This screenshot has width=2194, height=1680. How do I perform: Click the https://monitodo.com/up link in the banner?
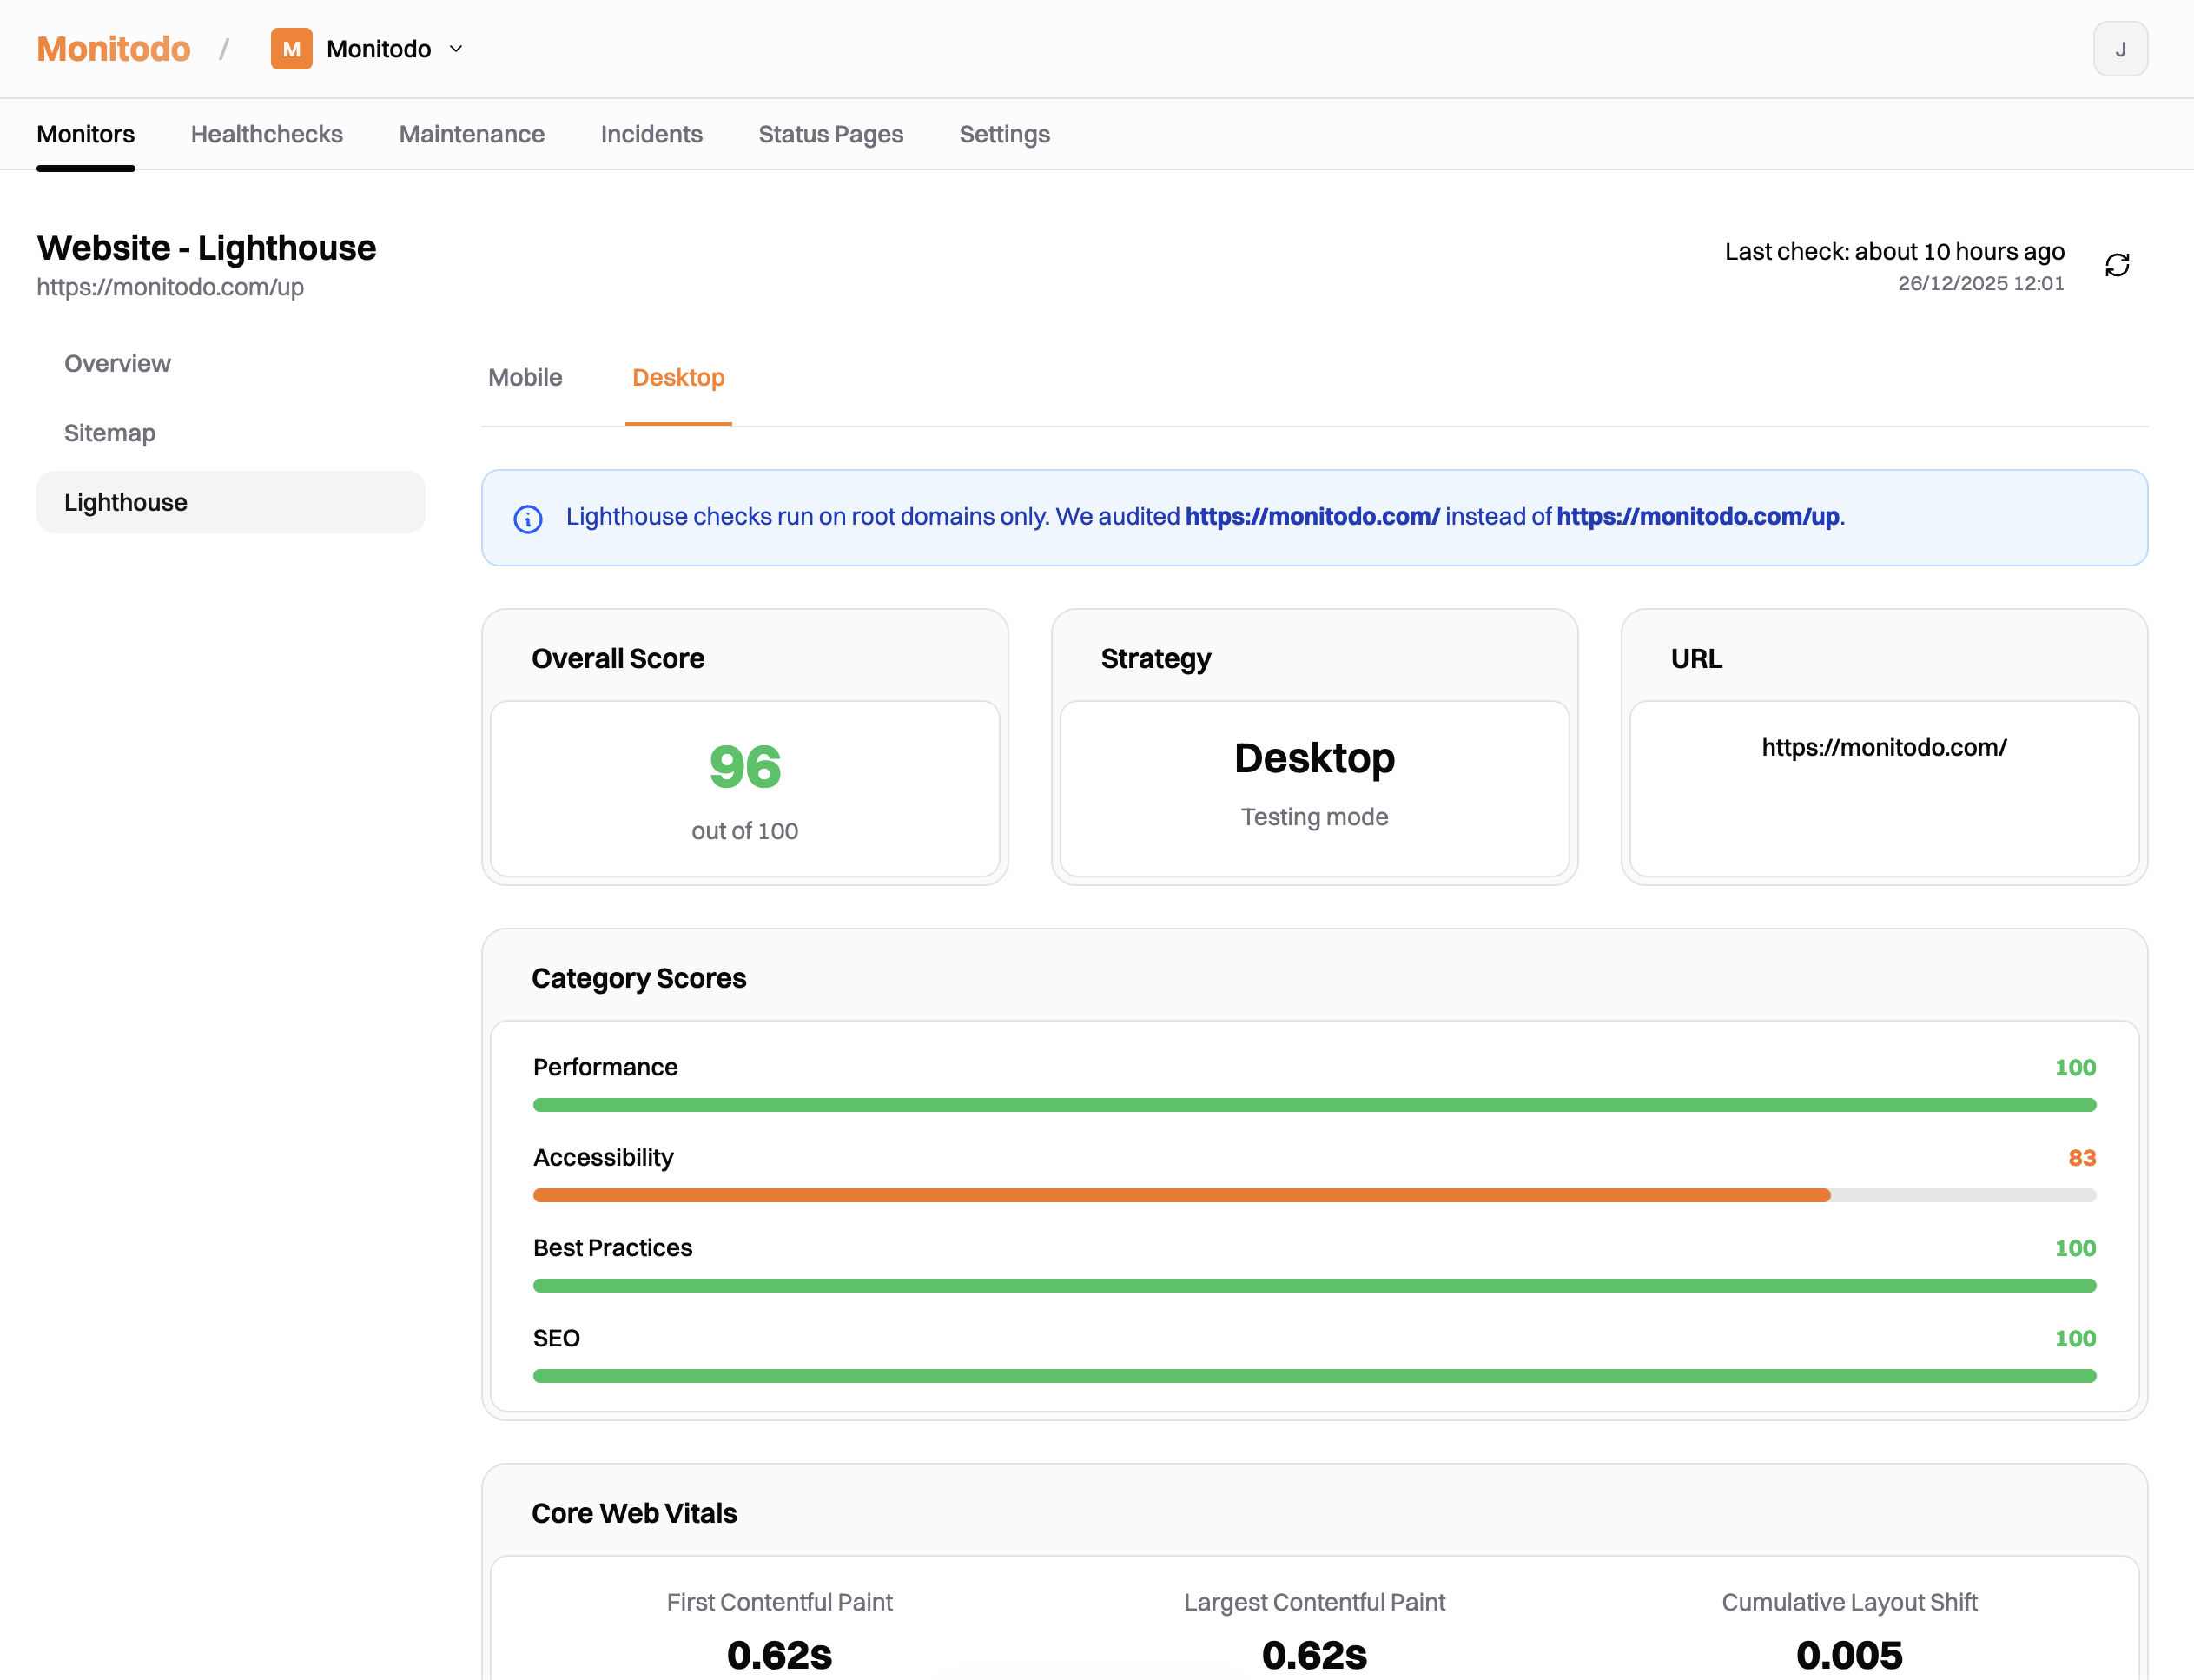[1698, 516]
